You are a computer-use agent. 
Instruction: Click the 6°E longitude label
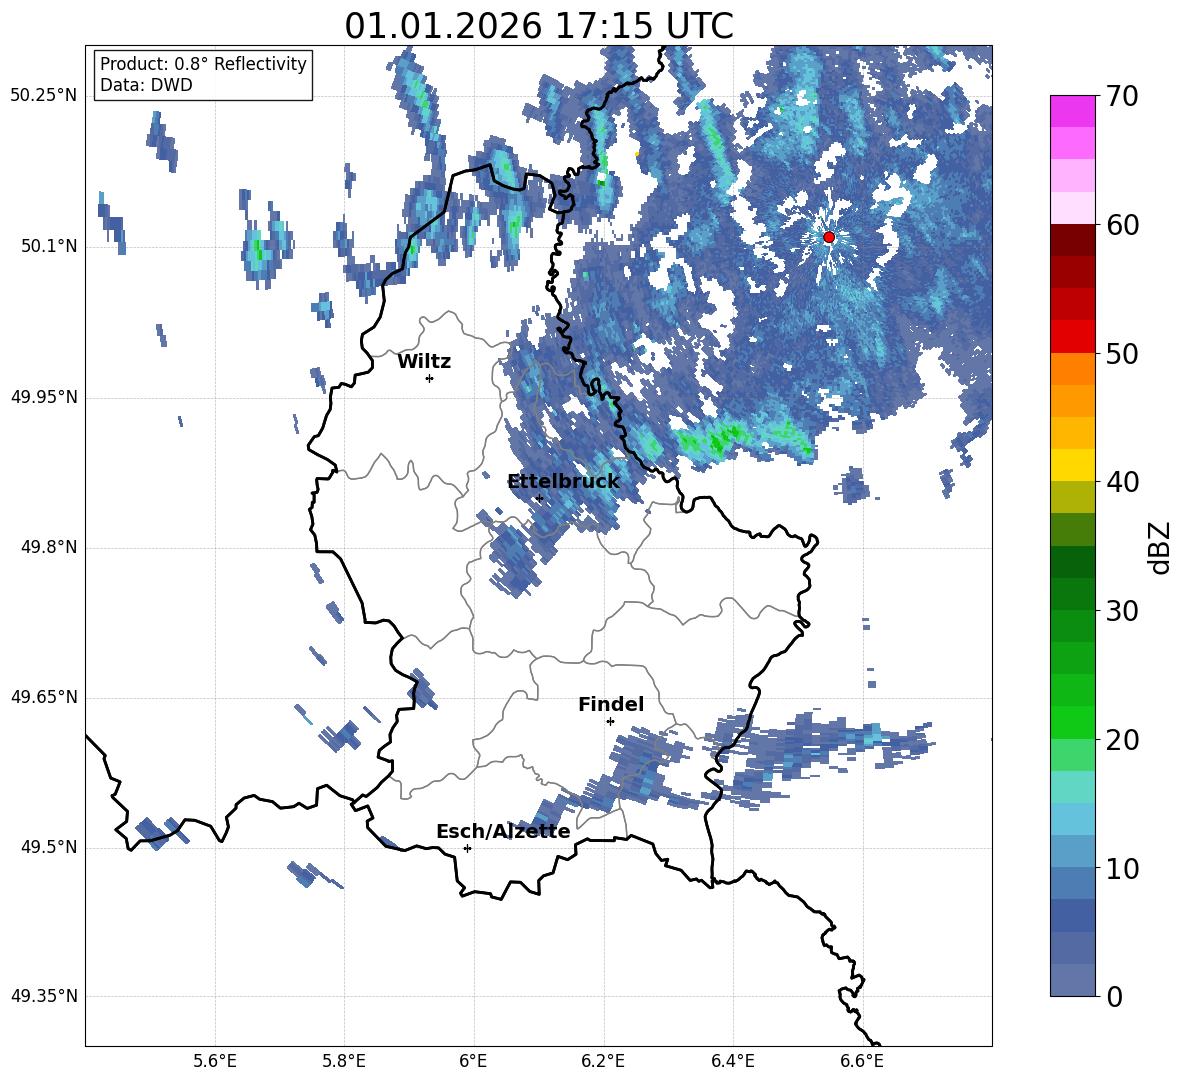point(473,1061)
